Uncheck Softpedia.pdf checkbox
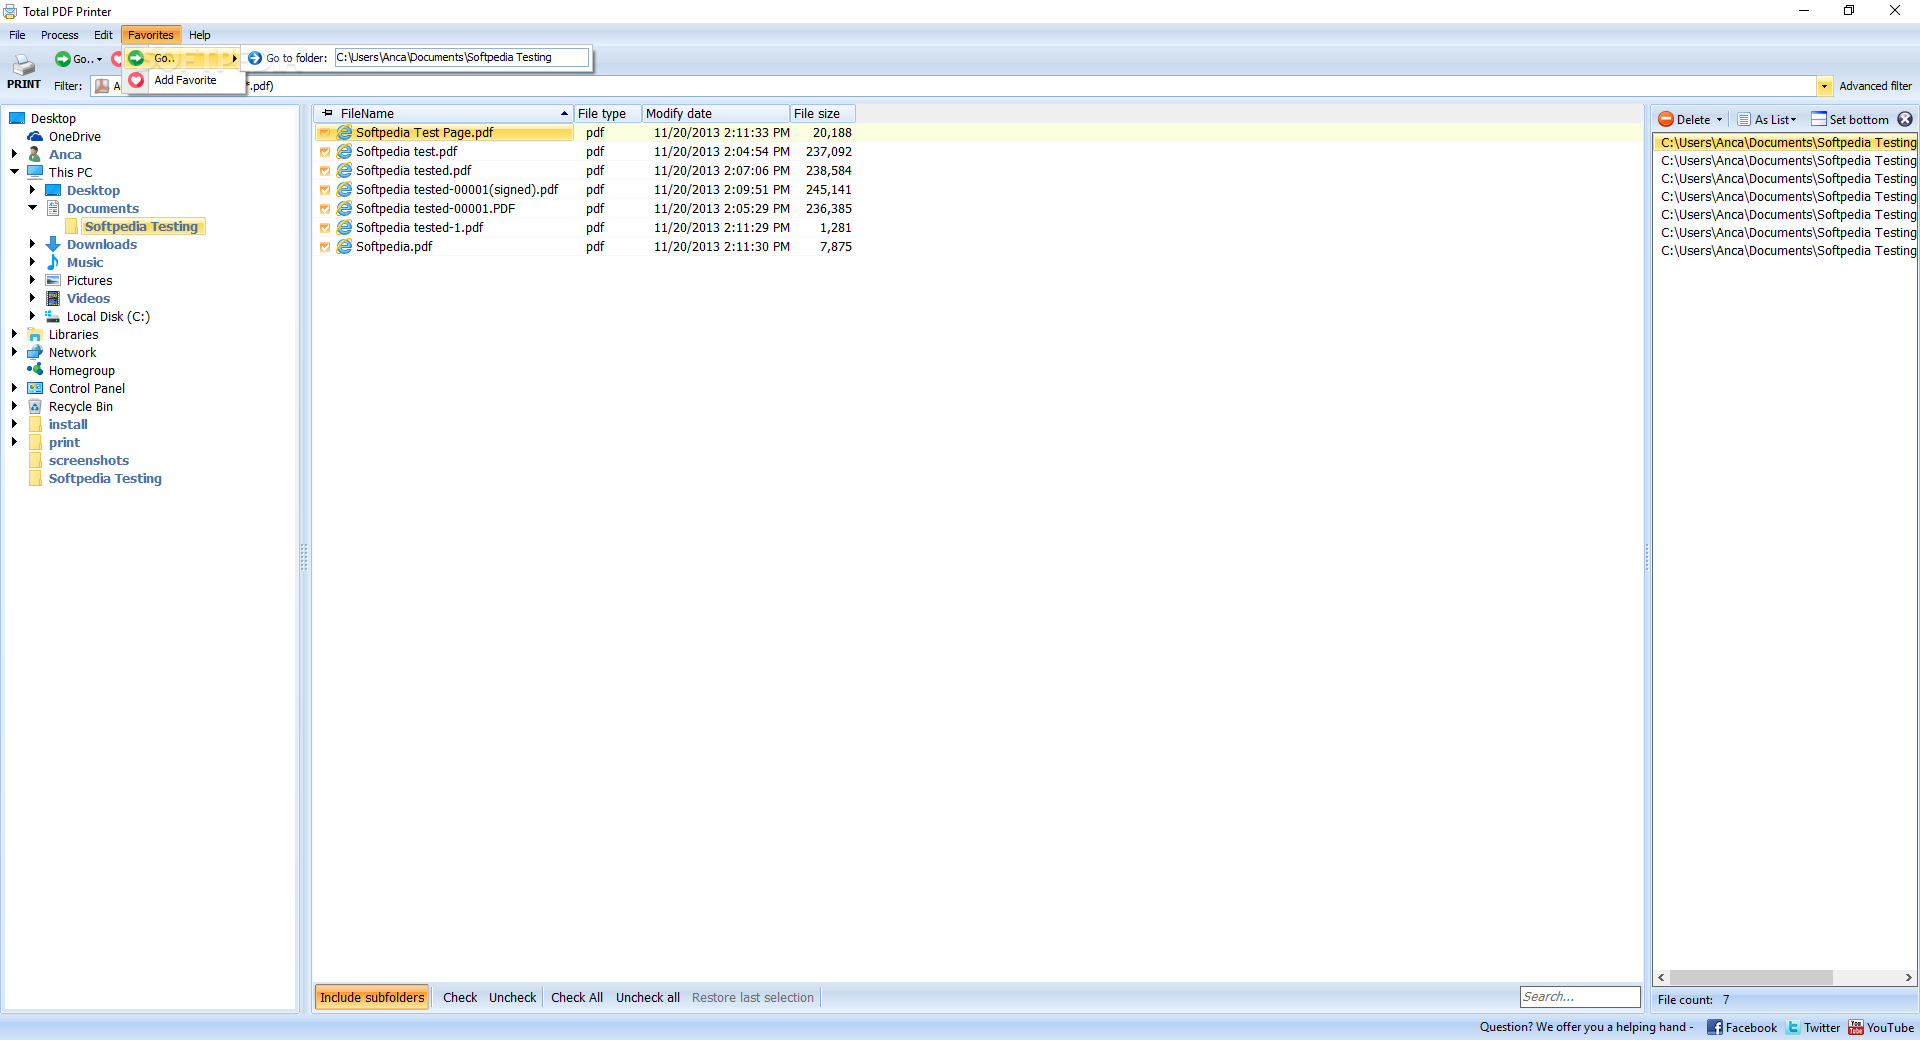The image size is (1920, 1040). pos(325,247)
